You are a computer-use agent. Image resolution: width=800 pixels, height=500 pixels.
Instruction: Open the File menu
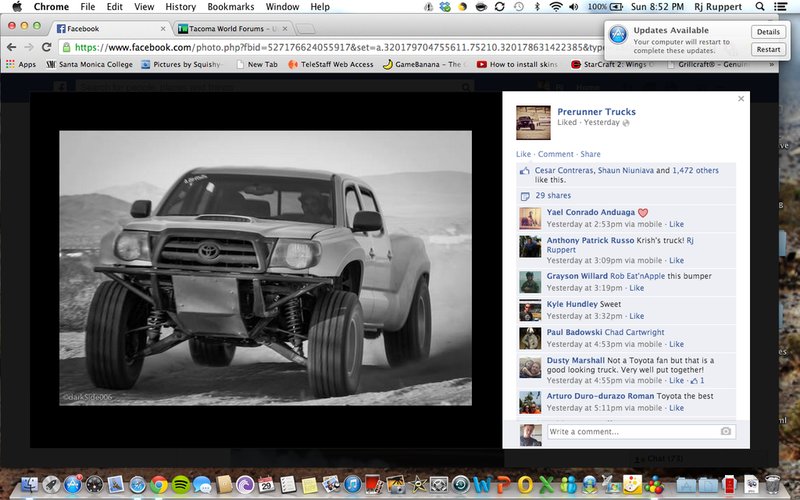click(88, 7)
